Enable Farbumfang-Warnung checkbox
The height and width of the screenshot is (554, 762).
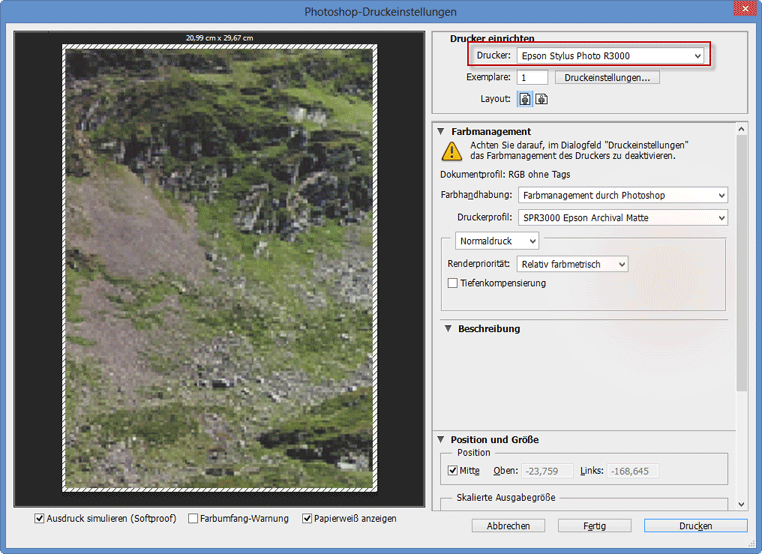tap(193, 519)
